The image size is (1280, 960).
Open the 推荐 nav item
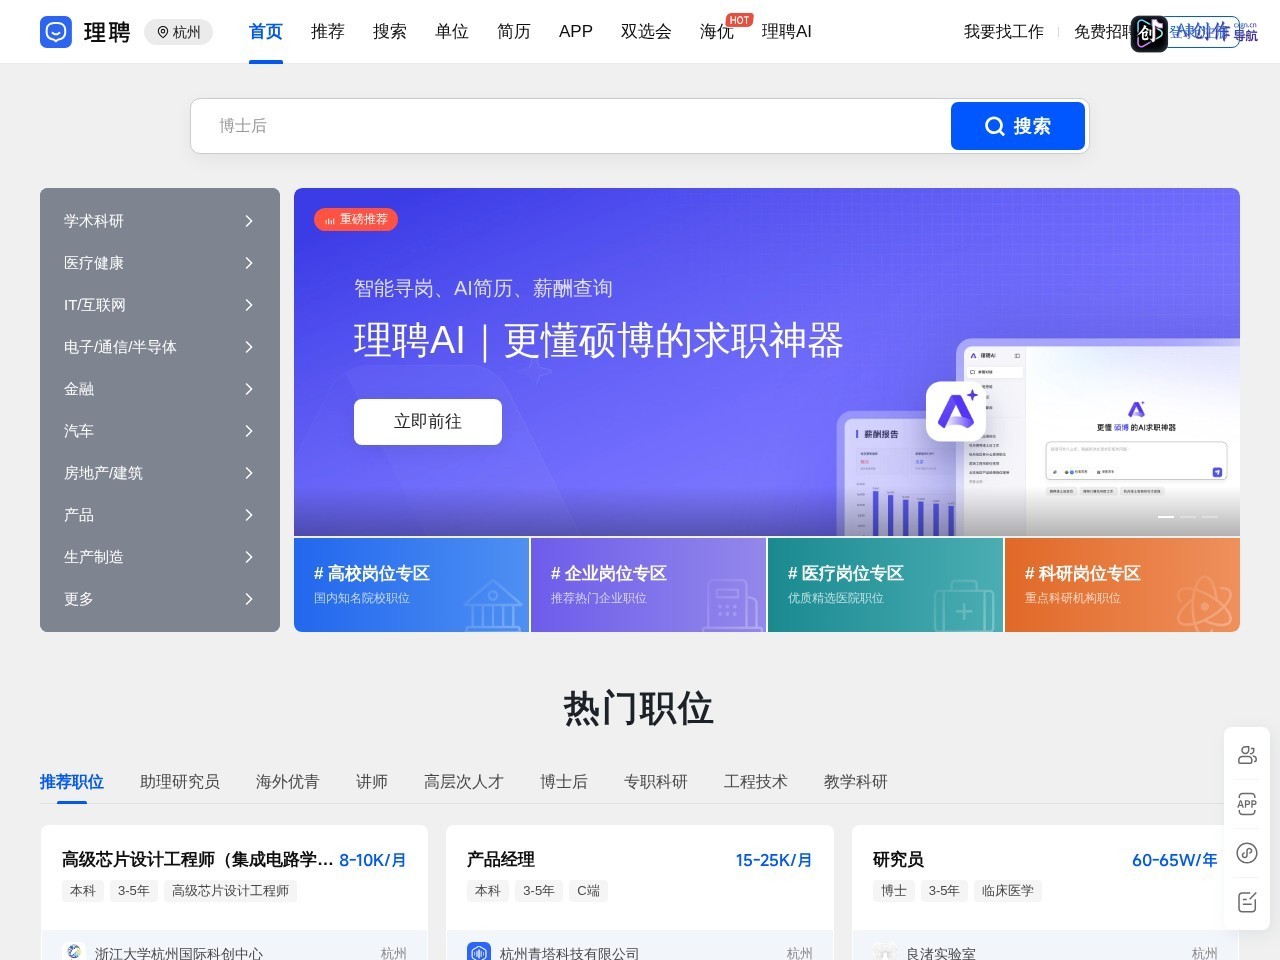(328, 32)
